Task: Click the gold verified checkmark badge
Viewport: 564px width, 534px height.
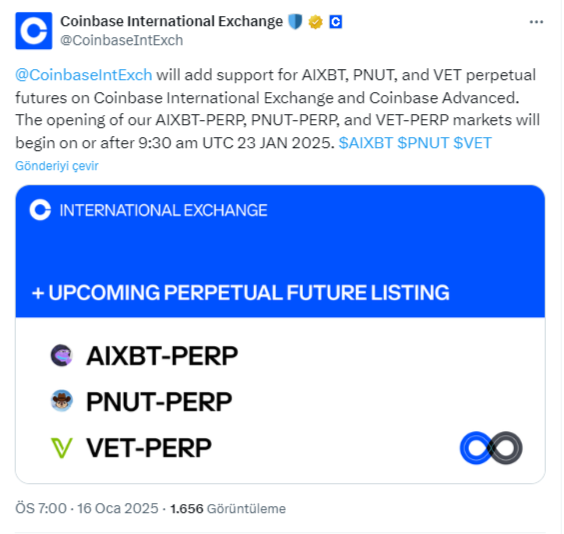Action: click(x=315, y=22)
